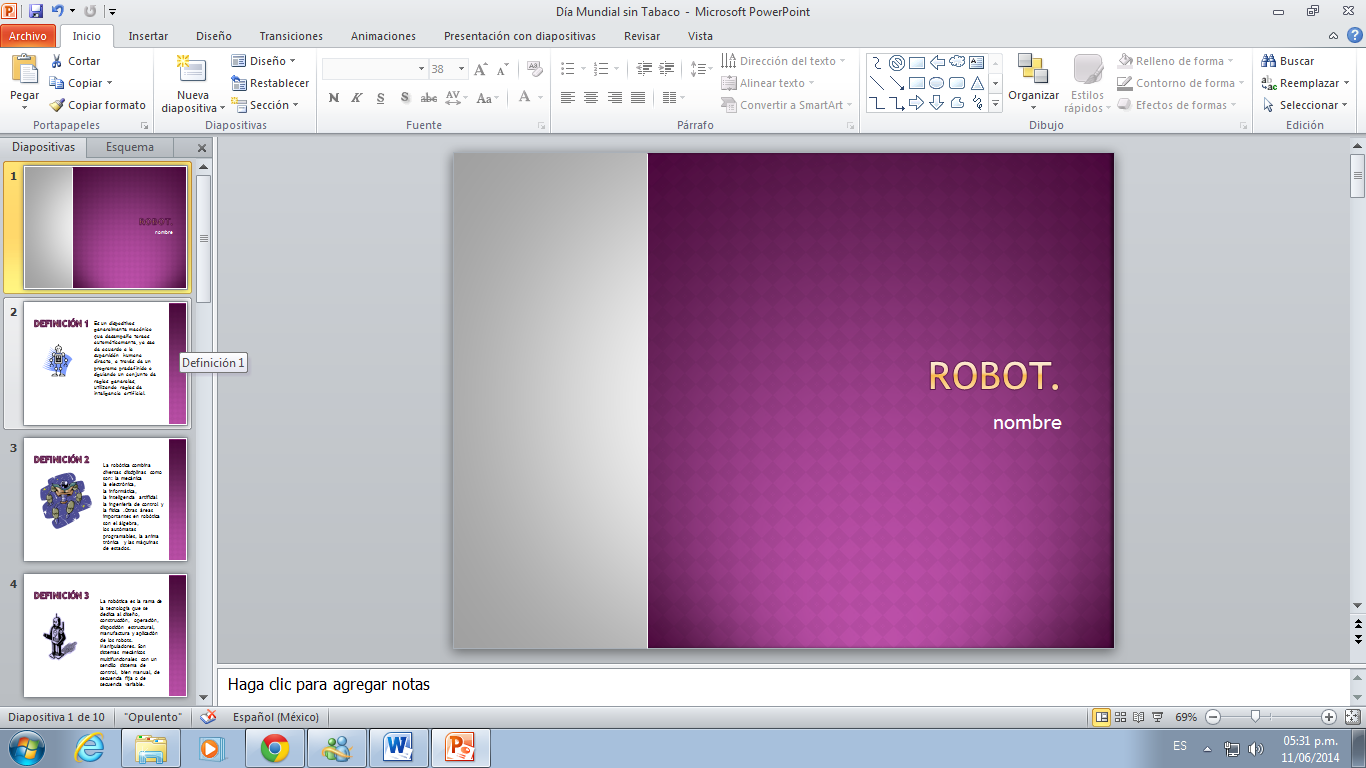Click the Restablecer button

(x=270, y=83)
